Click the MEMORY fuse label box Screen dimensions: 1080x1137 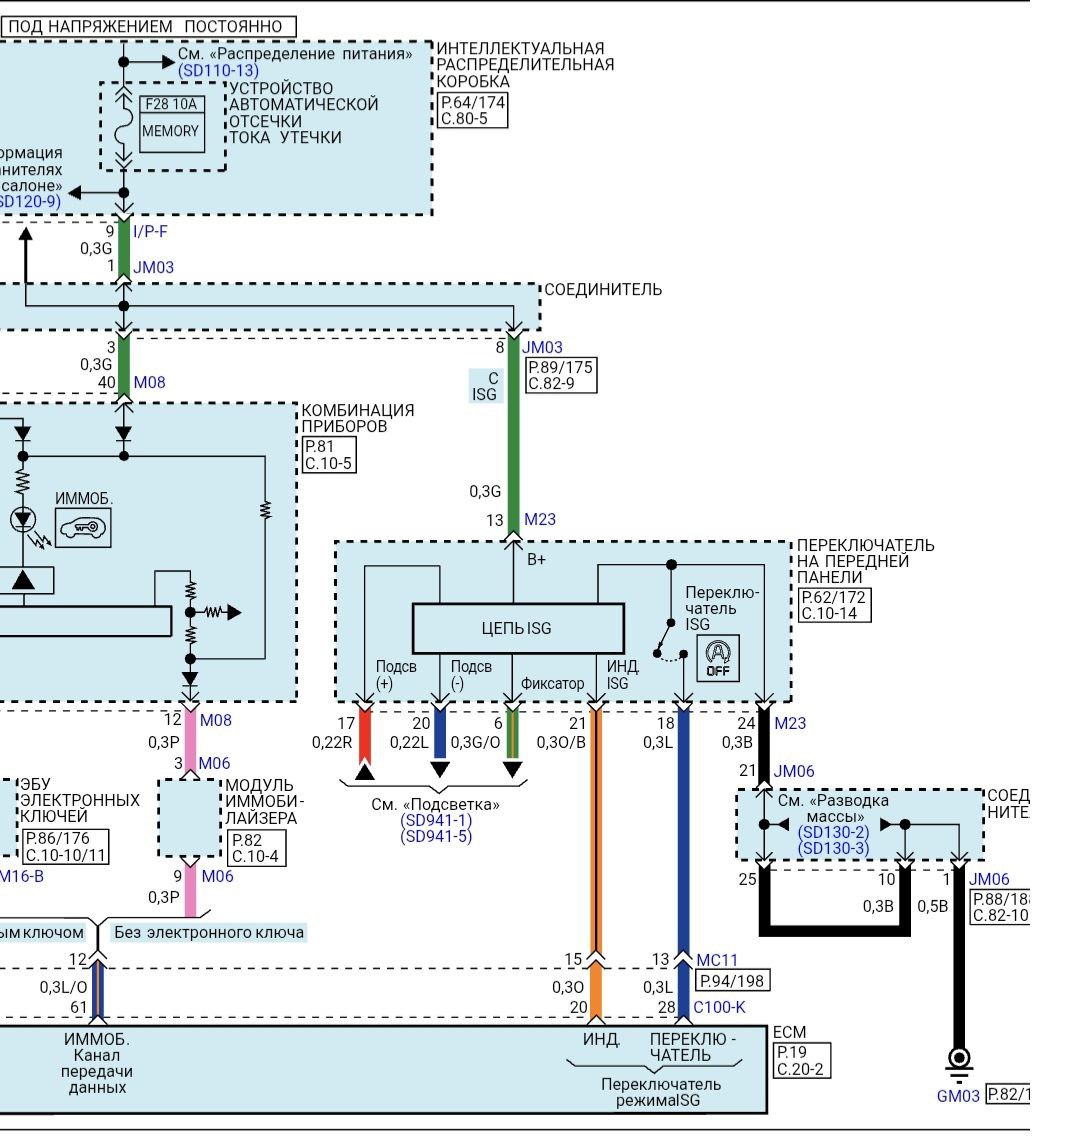(x=170, y=131)
